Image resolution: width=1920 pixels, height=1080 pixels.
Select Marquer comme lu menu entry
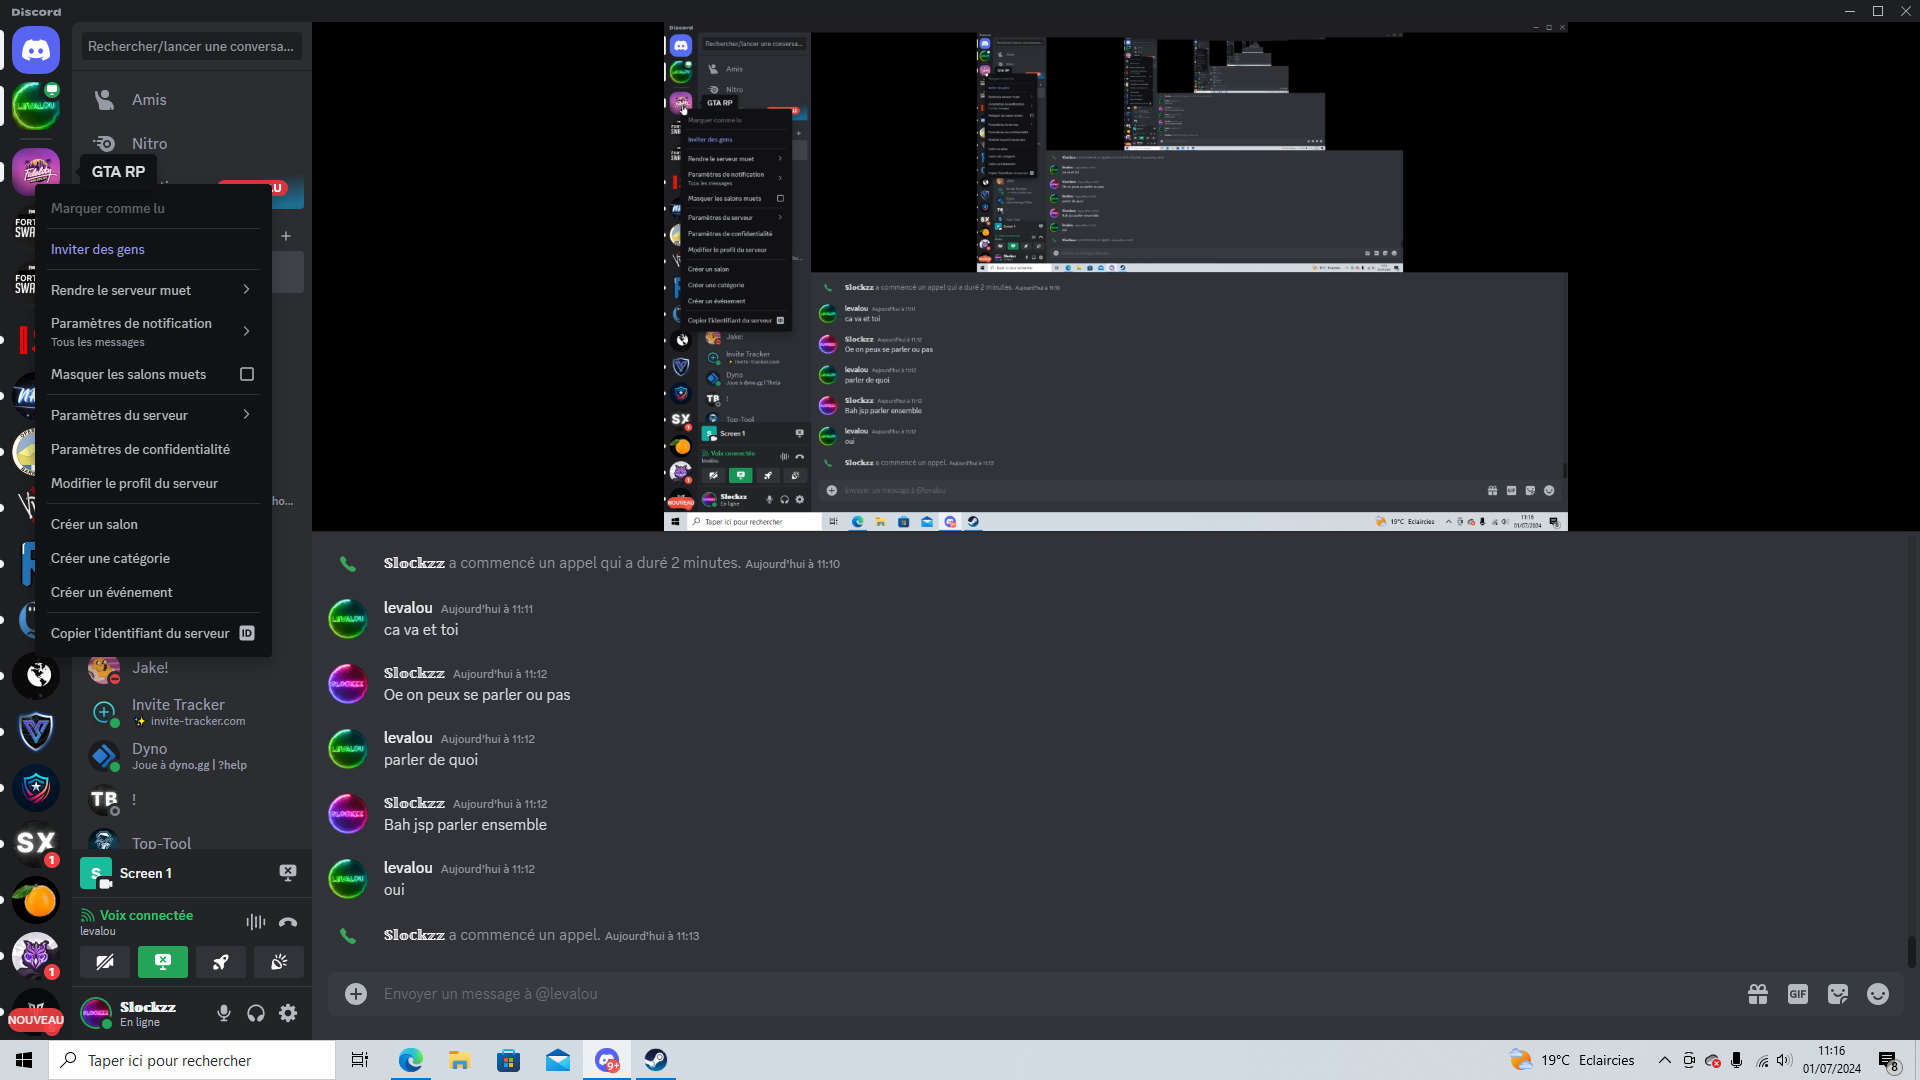(x=151, y=208)
